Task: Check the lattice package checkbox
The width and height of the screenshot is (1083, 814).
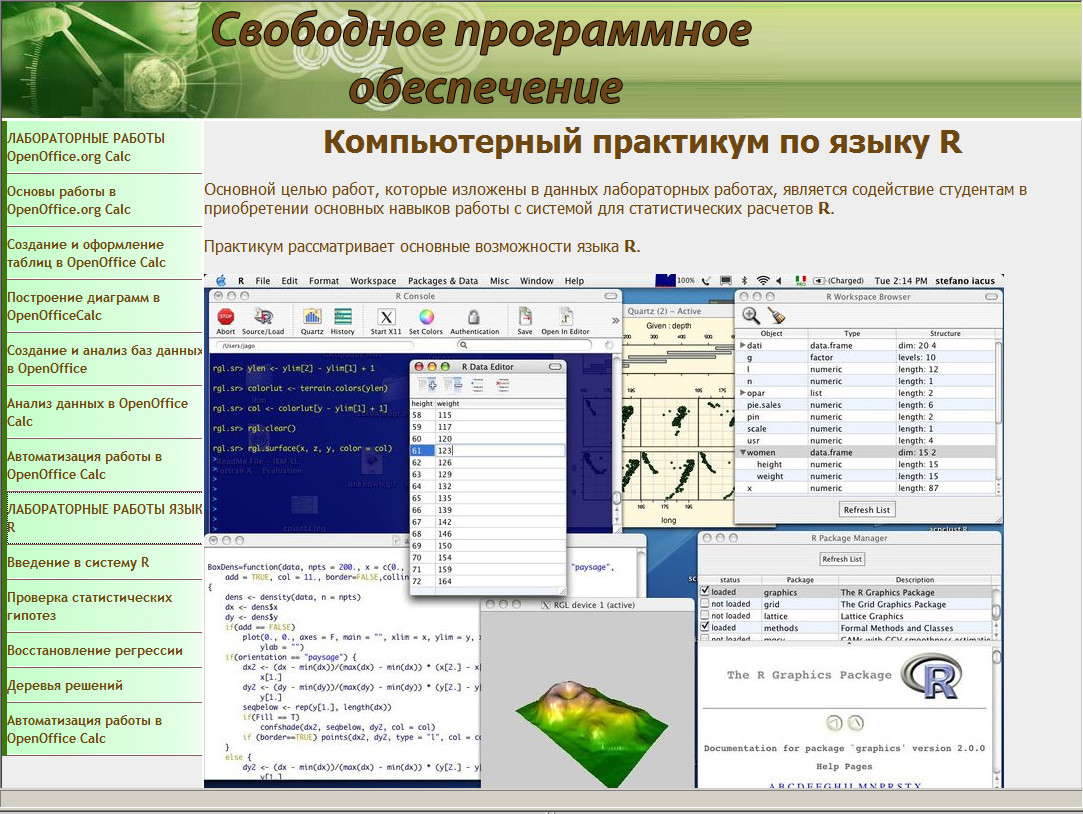Action: pyautogui.click(x=705, y=614)
